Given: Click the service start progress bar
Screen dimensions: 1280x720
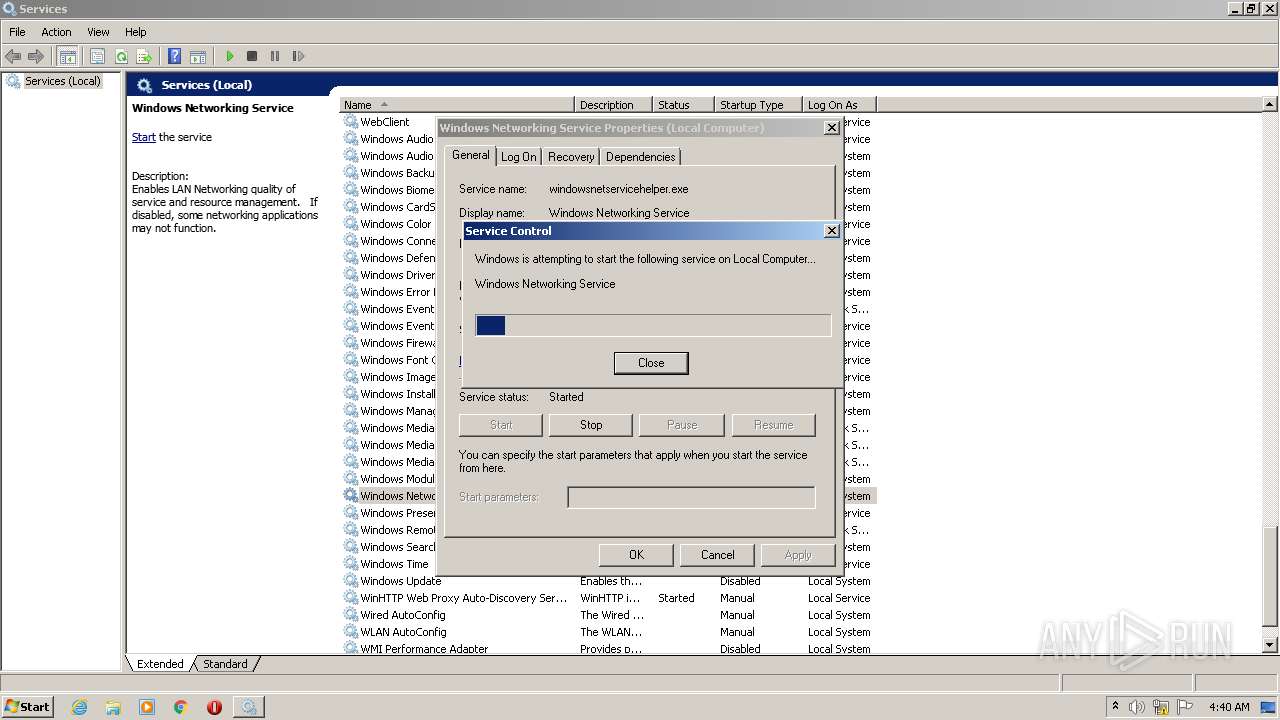Looking at the screenshot, I should [653, 325].
